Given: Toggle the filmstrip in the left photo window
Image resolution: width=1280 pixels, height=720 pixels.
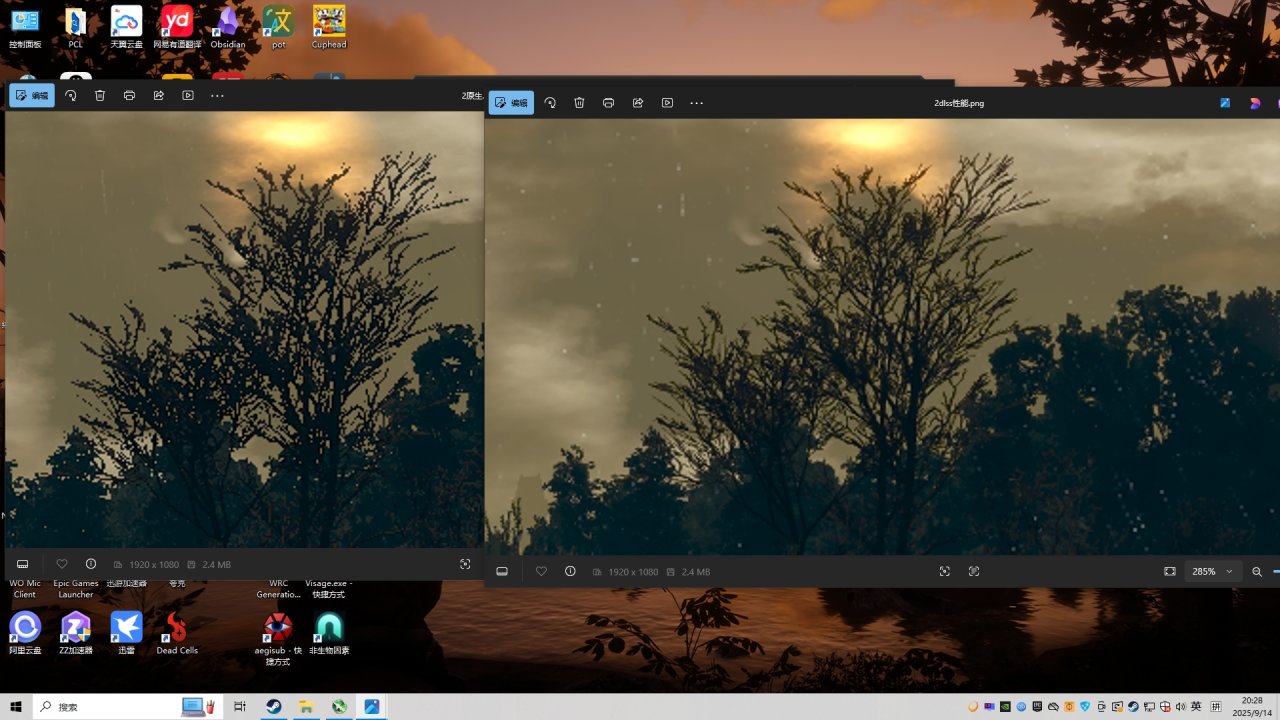Looking at the screenshot, I should point(23,564).
